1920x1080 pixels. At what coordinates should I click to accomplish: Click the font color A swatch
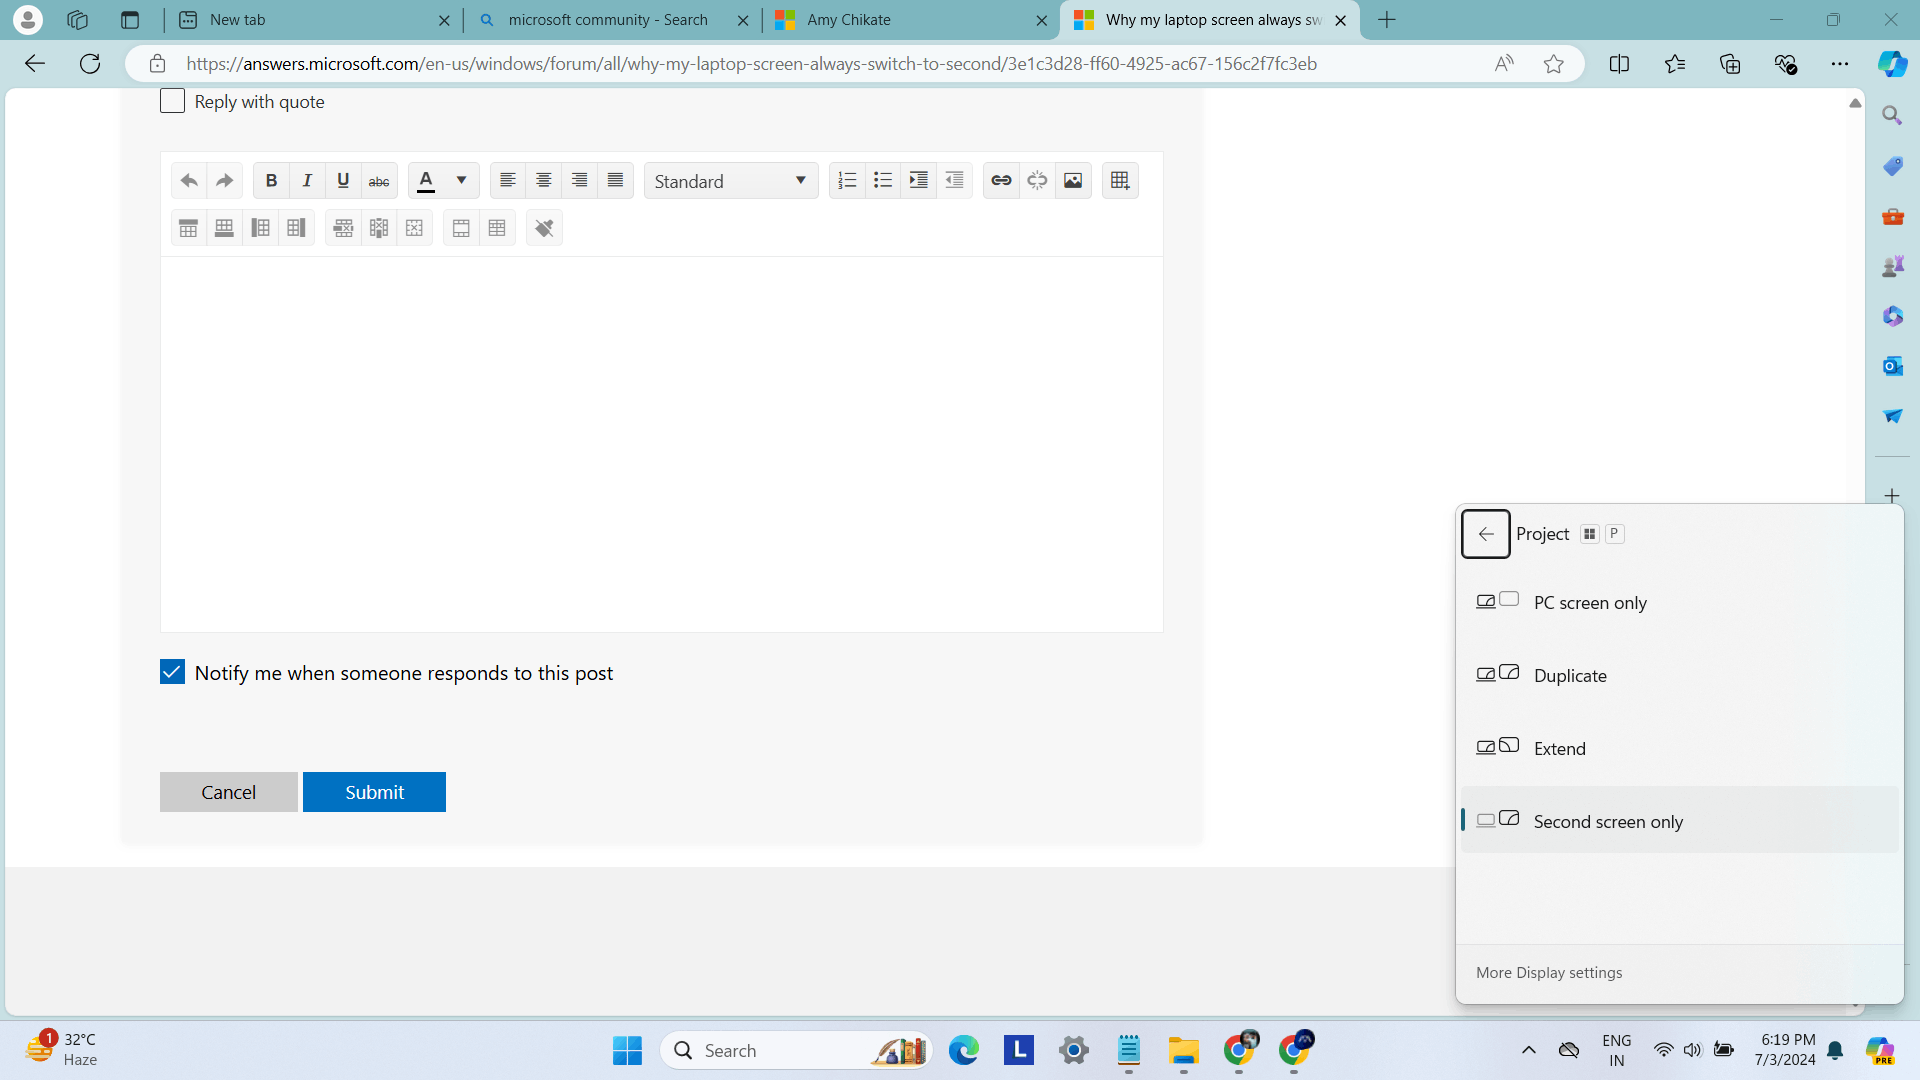(426, 181)
